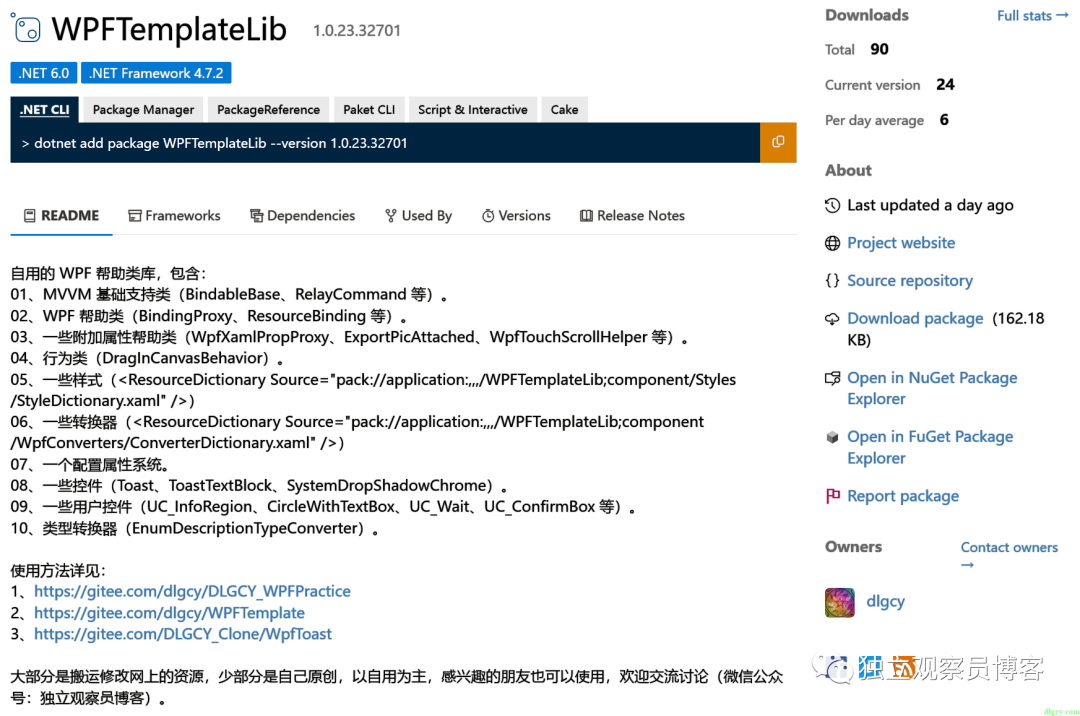Open the dlgcy owner profile link
Image resolution: width=1080 pixels, height=716 pixels.
[885, 601]
